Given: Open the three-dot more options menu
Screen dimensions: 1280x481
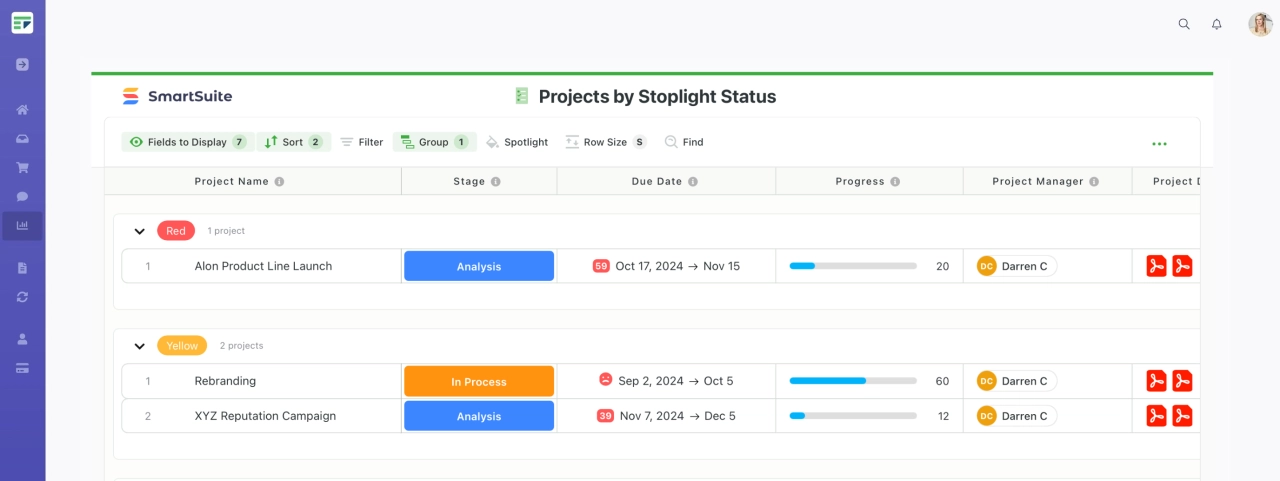Looking at the screenshot, I should pyautogui.click(x=1159, y=144).
